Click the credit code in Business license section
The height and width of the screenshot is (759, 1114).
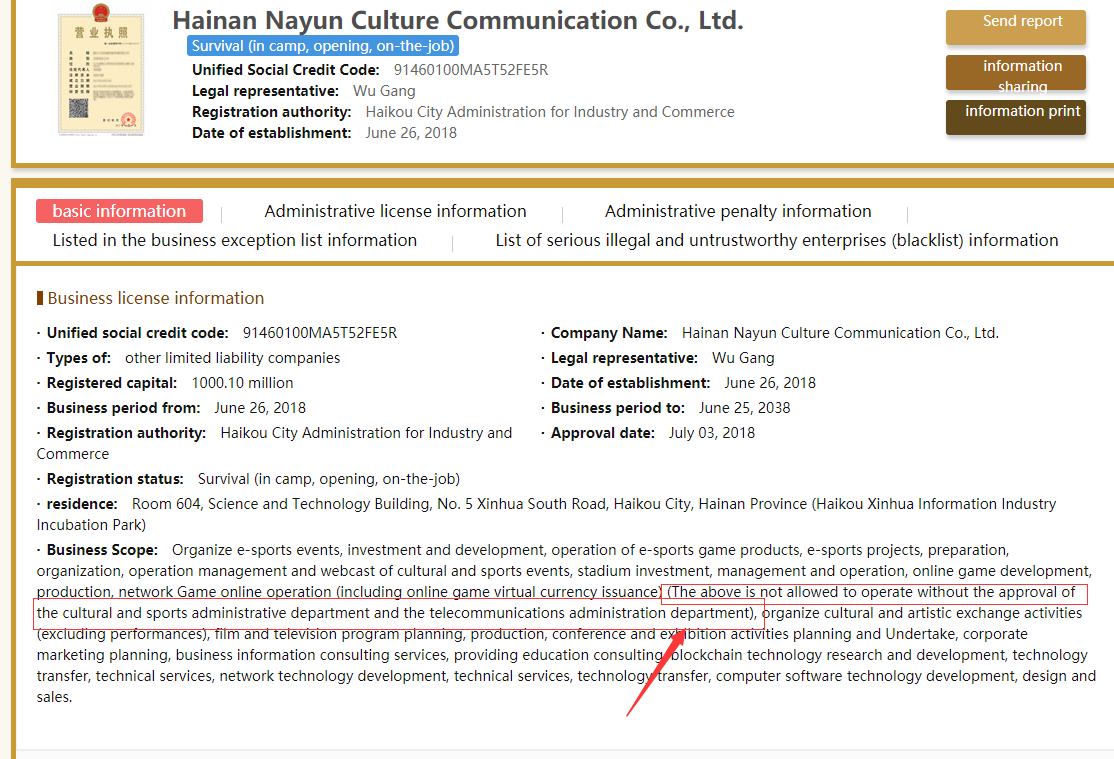pyautogui.click(x=320, y=333)
